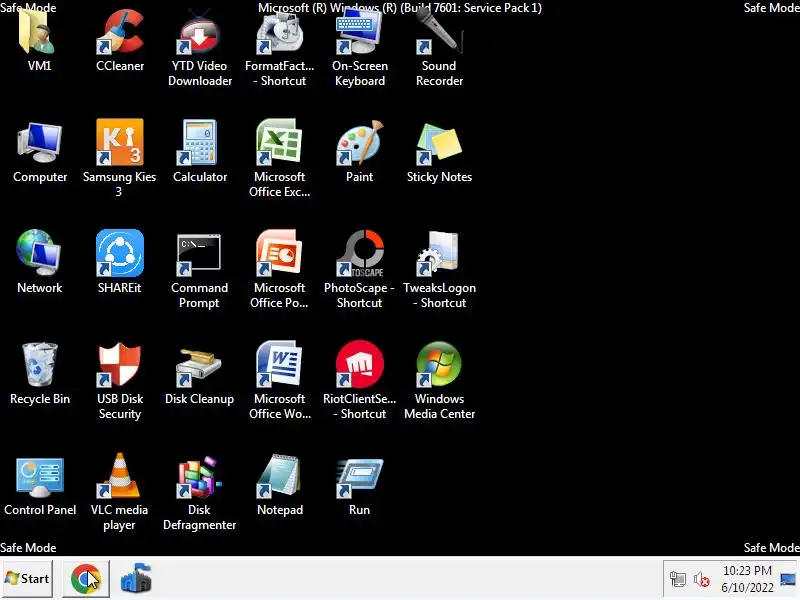Screen dimensions: 800x600
Task: Select the Computer desktop icon
Action: [39, 143]
